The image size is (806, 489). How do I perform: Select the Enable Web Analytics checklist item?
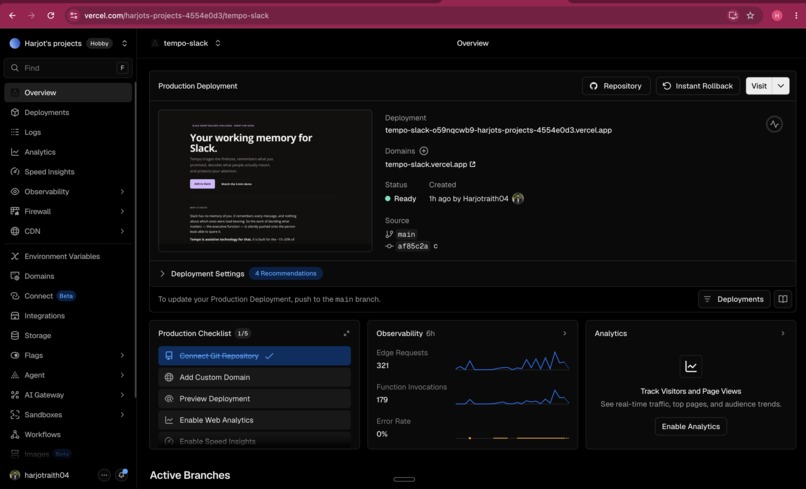pyautogui.click(x=254, y=420)
